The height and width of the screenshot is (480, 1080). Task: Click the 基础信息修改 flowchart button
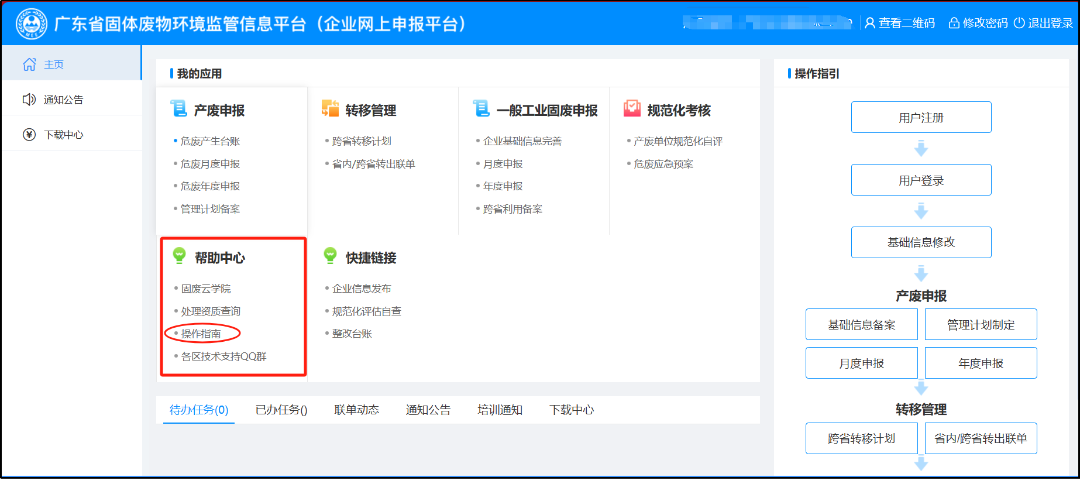point(922,242)
